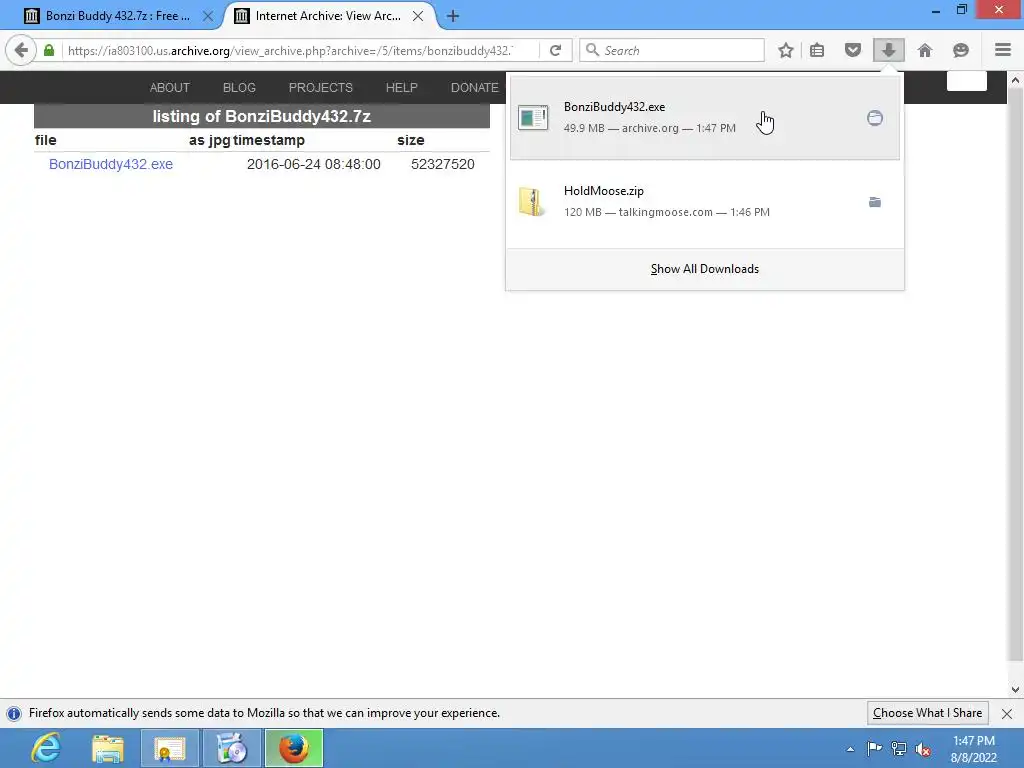
Task: Open the Firefox hamburger menu
Action: (1003, 50)
